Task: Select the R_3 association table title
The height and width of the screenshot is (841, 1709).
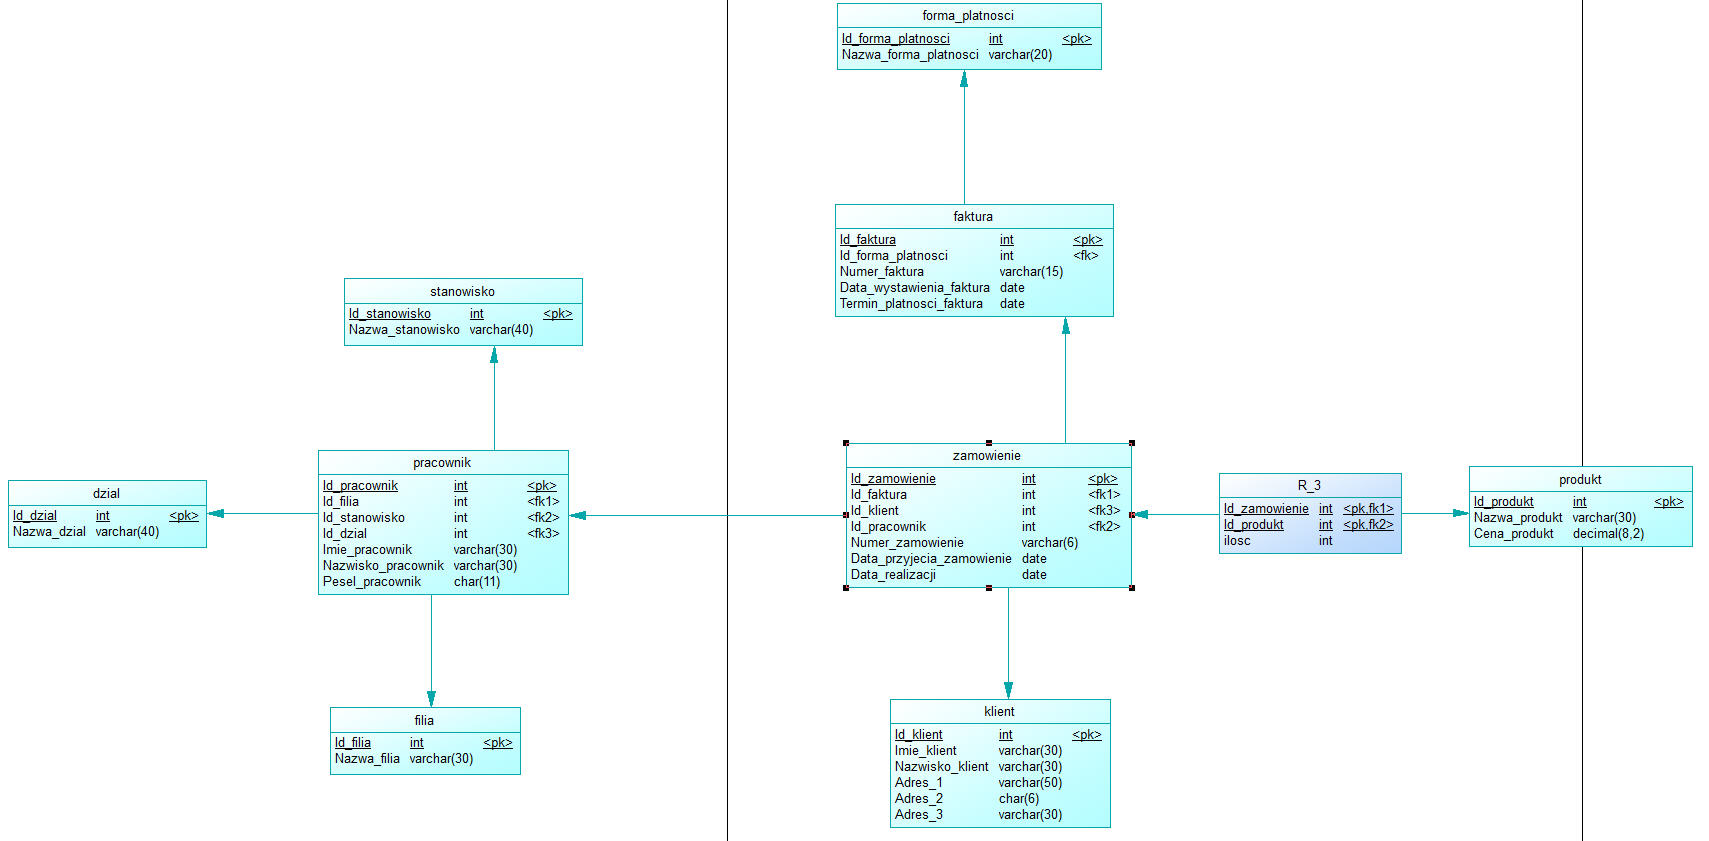Action: click(1310, 486)
